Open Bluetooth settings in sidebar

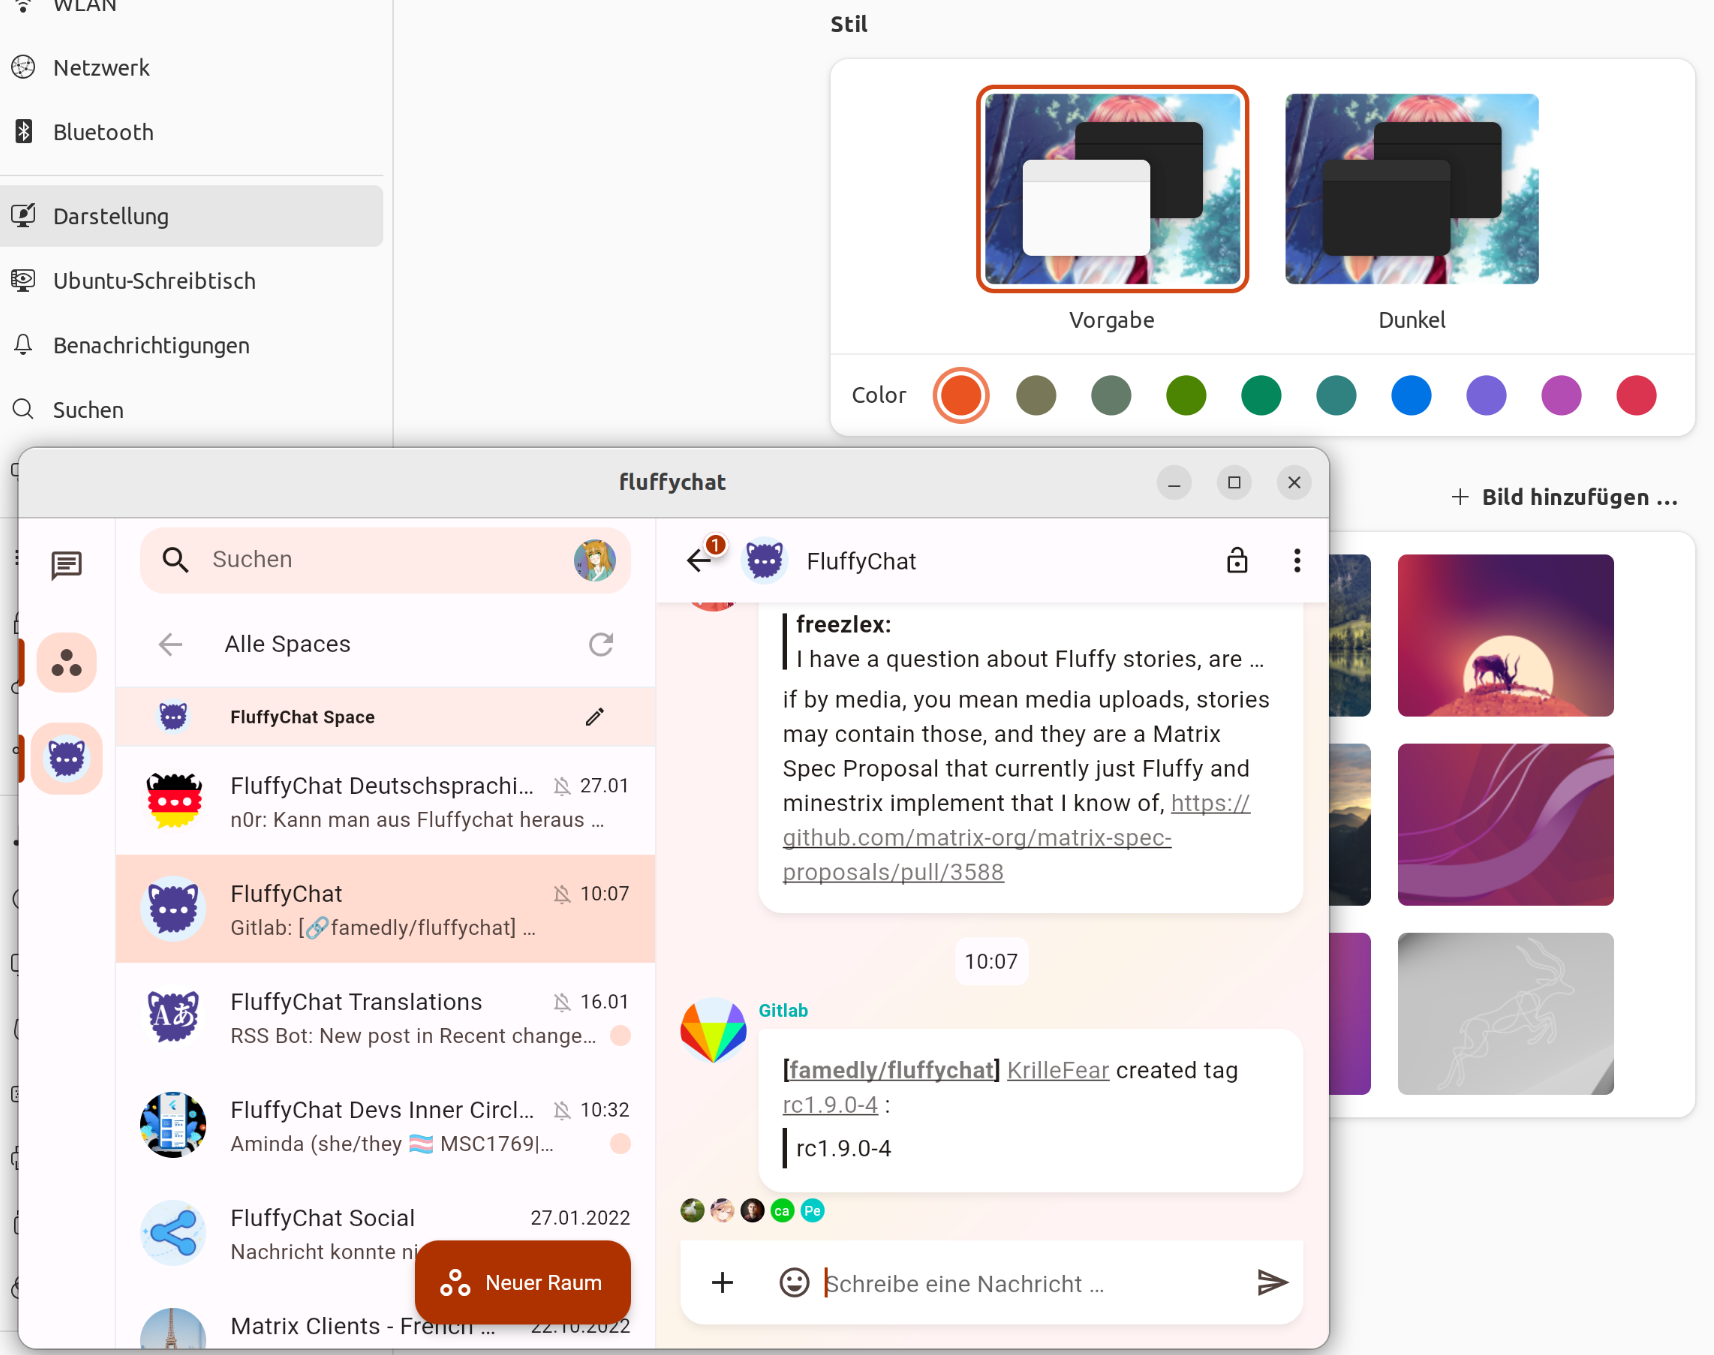(x=103, y=132)
